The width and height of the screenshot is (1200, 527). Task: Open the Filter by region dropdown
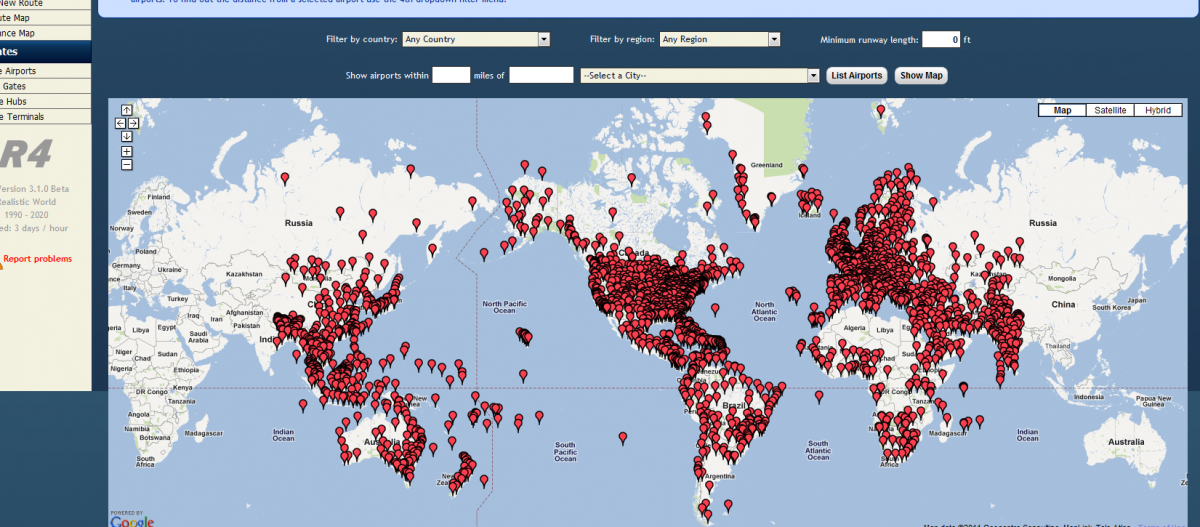pyautogui.click(x=720, y=39)
